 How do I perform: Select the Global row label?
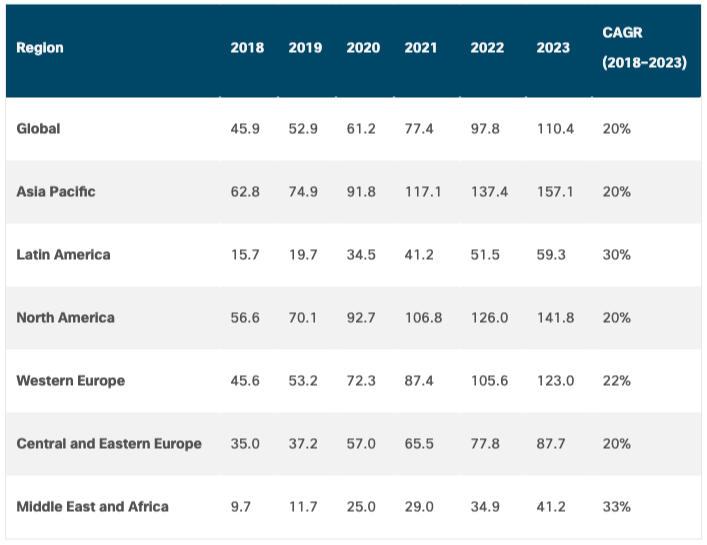(x=39, y=129)
